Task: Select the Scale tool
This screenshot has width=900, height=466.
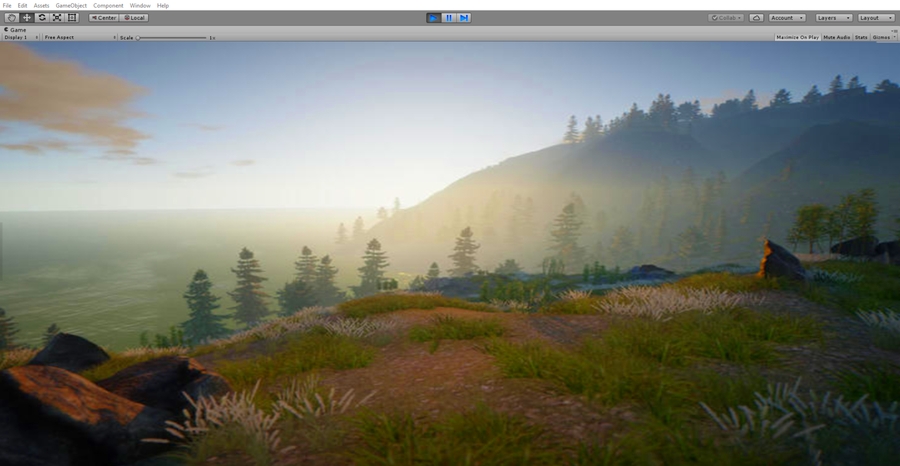Action: pos(57,18)
